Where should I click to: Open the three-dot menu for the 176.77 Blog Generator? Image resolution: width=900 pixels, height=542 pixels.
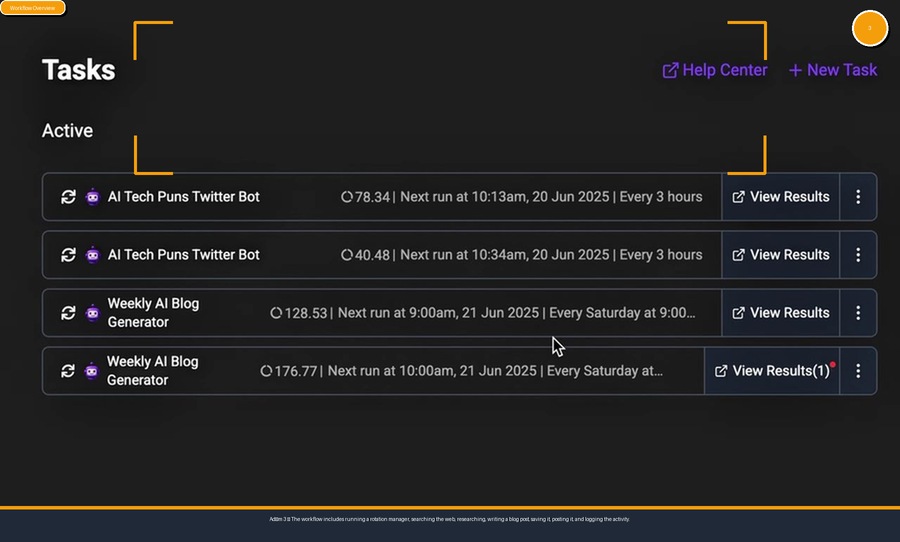[x=858, y=371]
